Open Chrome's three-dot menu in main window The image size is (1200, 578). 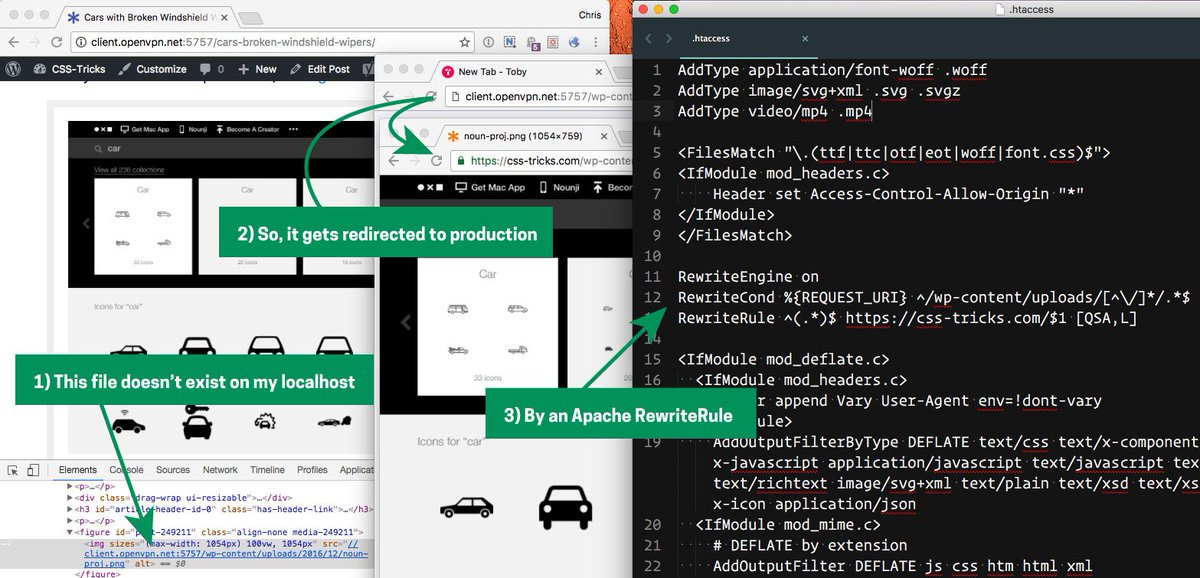[x=598, y=43]
